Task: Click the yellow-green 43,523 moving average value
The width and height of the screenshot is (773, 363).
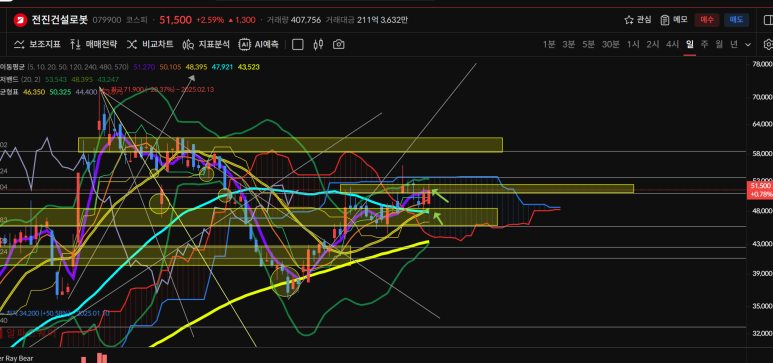Action: [x=249, y=67]
